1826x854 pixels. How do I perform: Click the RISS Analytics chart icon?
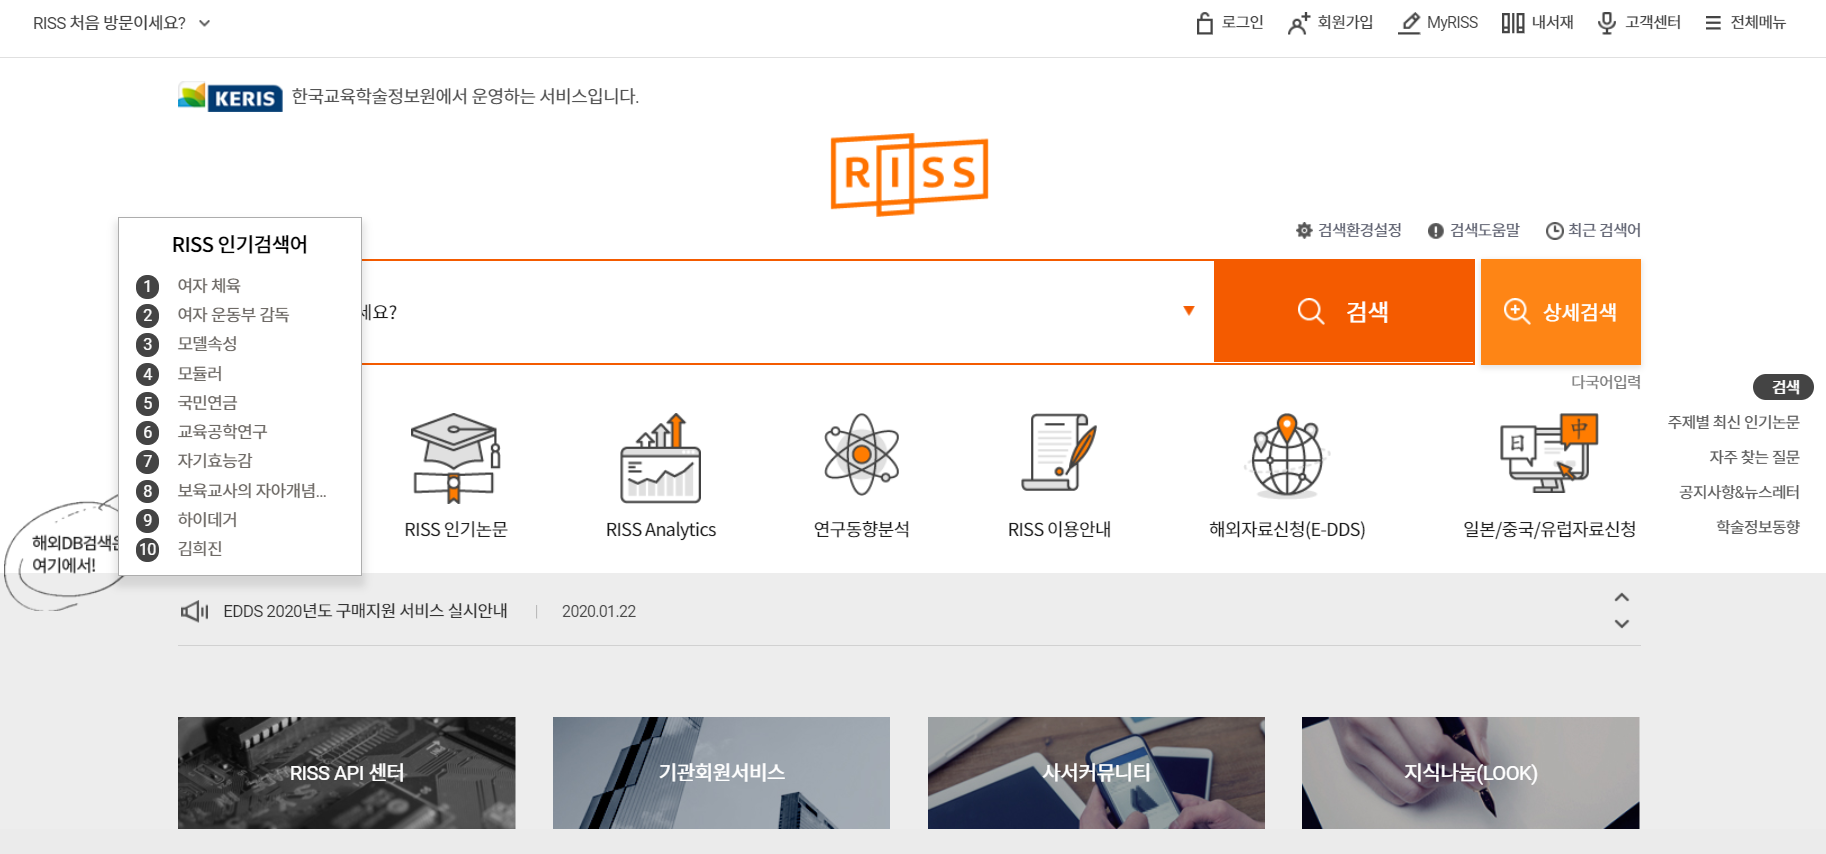(x=661, y=458)
